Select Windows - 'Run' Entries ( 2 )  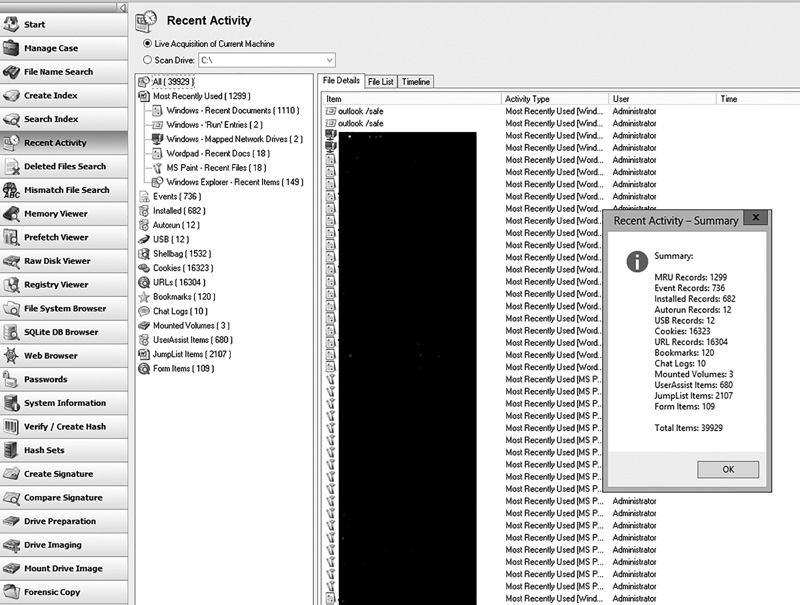[214, 124]
